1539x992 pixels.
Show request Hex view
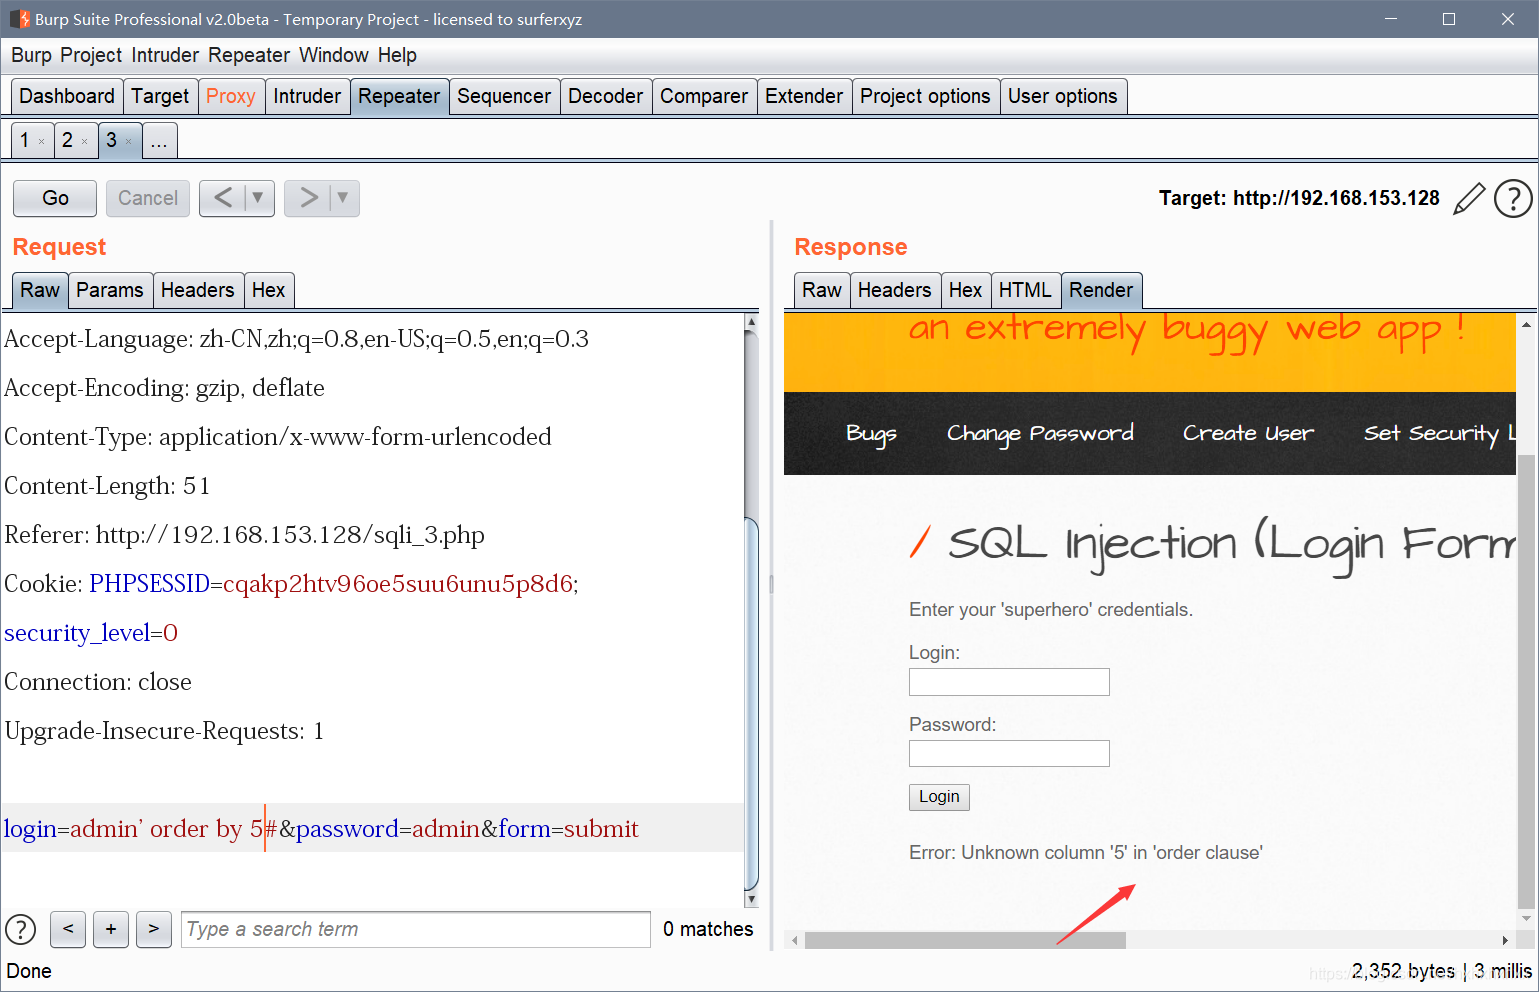(x=268, y=290)
